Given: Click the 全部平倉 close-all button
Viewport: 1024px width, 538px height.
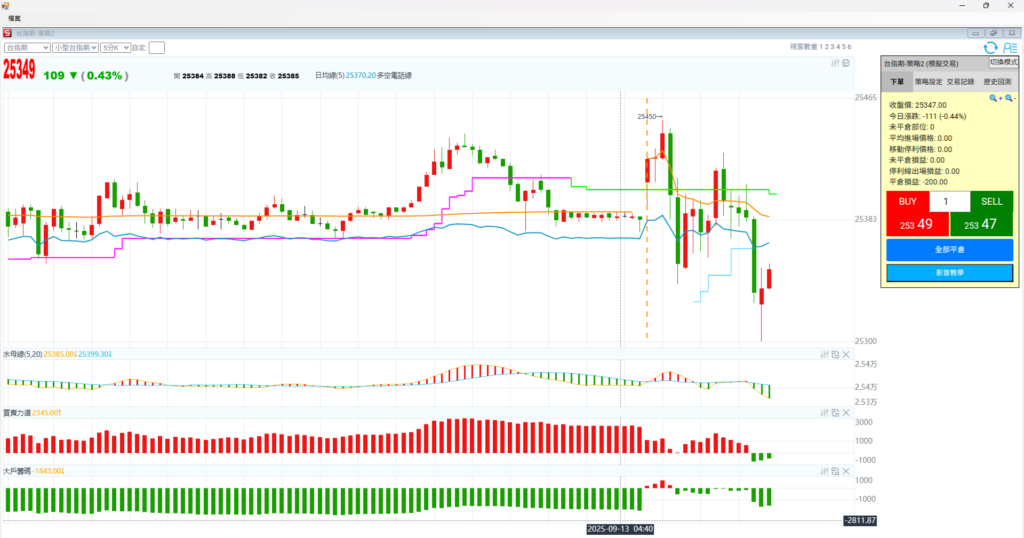Looking at the screenshot, I should [x=949, y=249].
